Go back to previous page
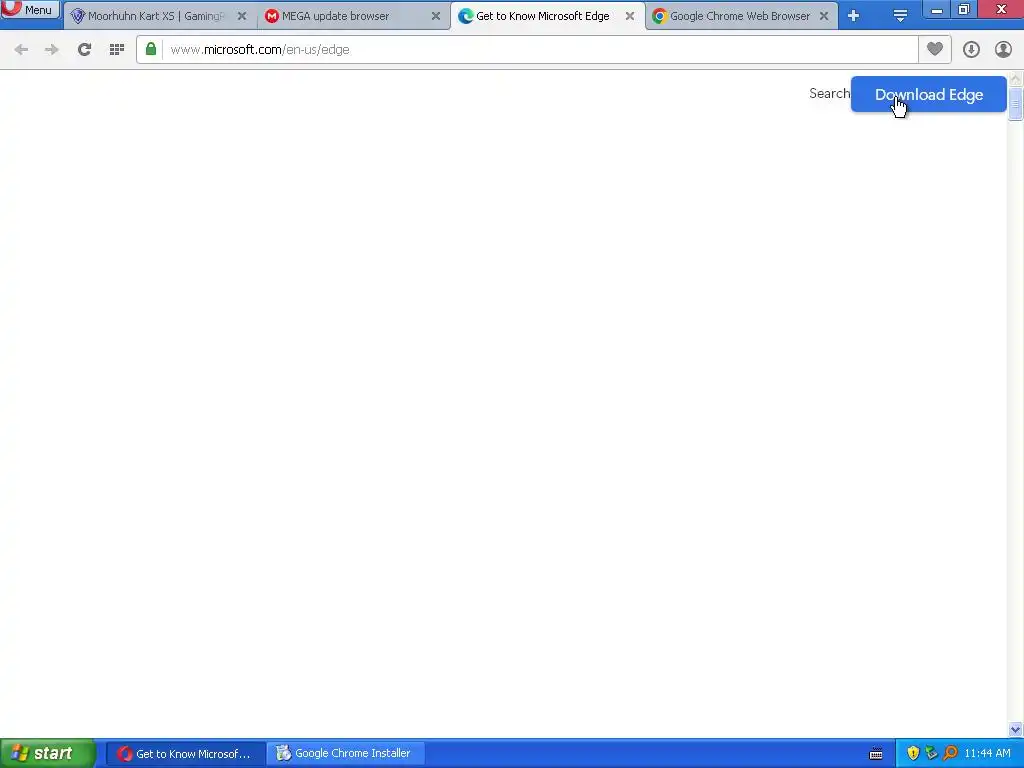 [x=21, y=50]
